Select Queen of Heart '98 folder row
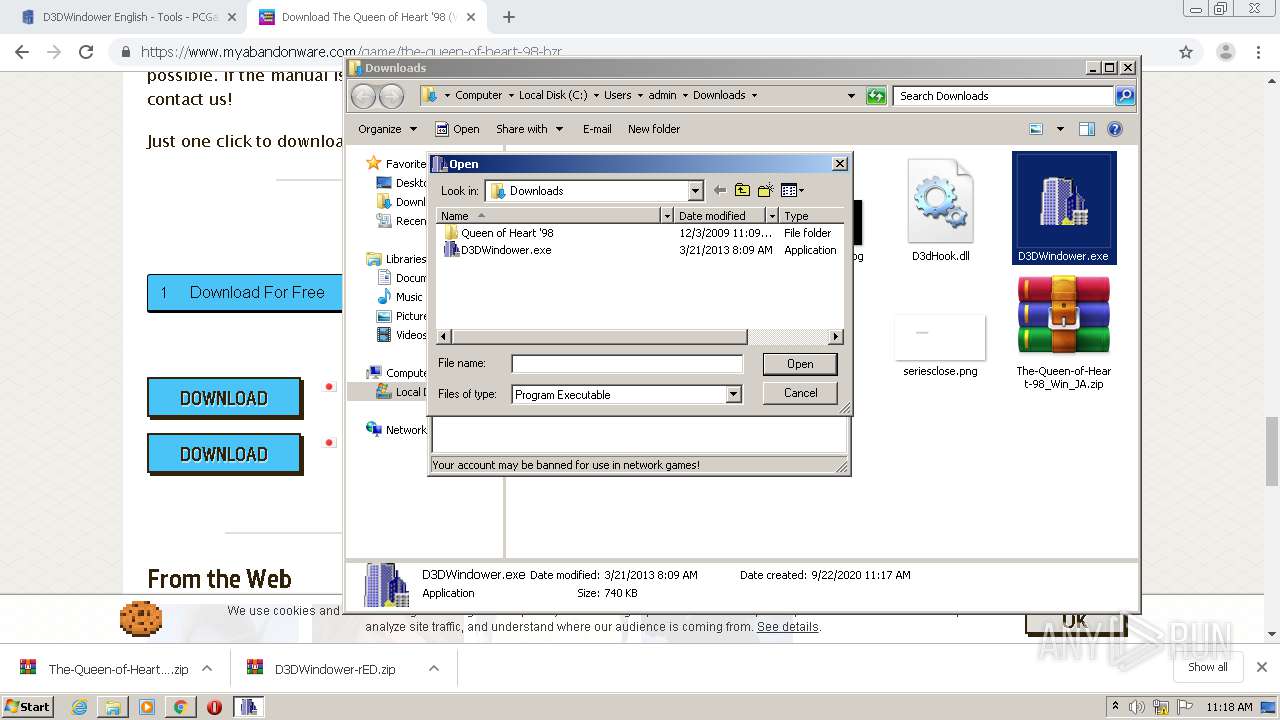 509,233
